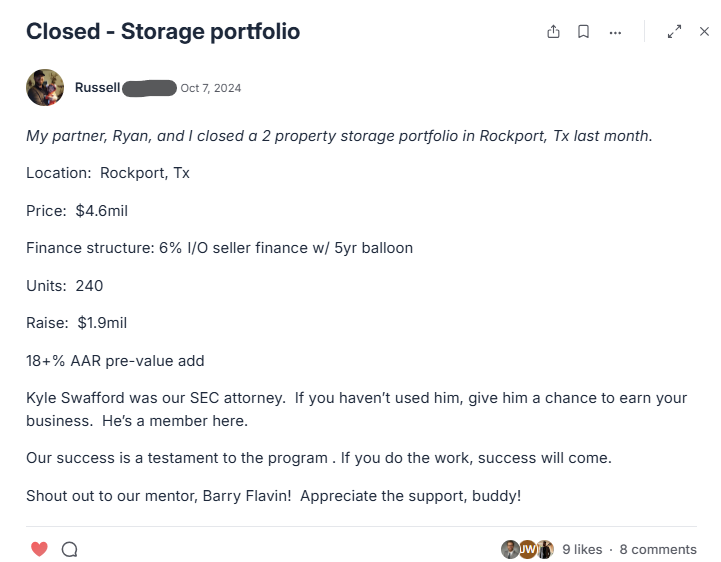
Task: Open the three-dot more options menu
Action: pos(614,32)
